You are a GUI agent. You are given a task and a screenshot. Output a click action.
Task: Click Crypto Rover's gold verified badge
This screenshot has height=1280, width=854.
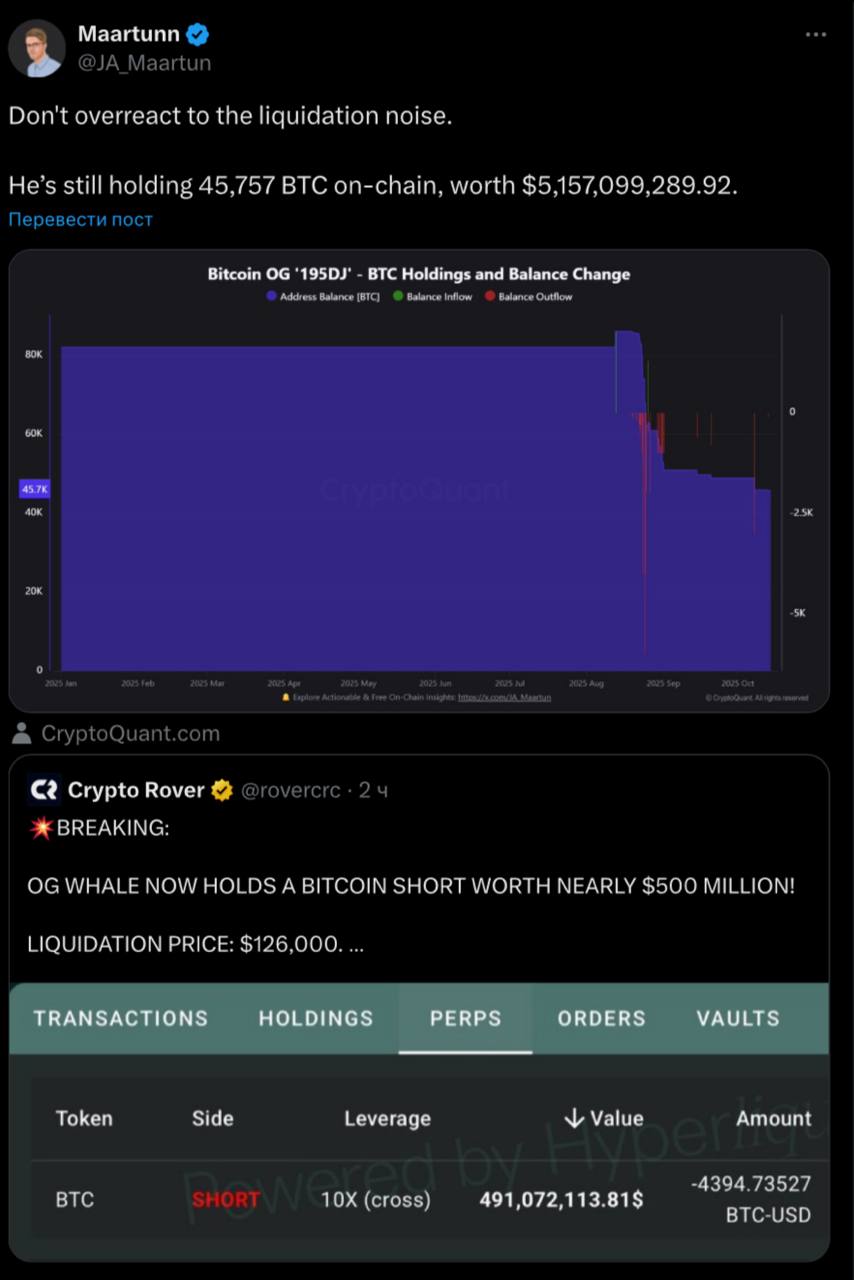click(x=222, y=790)
